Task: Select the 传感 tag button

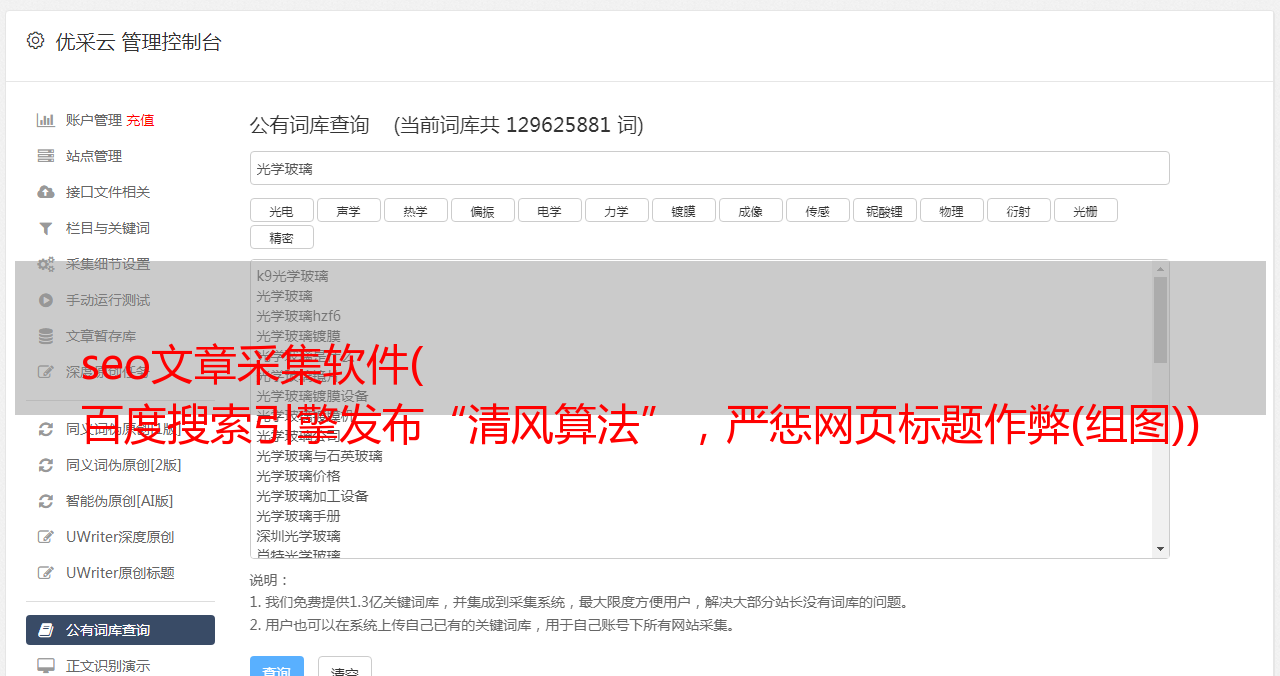Action: coord(817,210)
